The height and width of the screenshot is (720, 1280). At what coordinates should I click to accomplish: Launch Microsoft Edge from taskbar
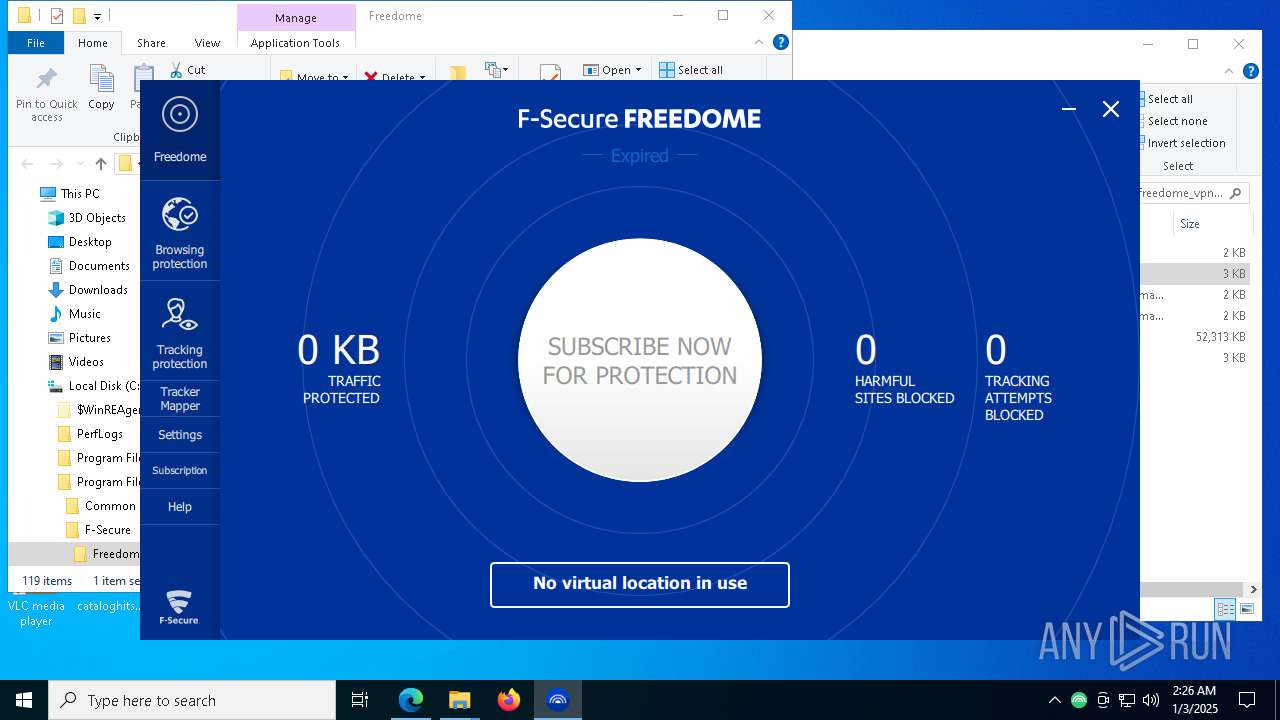coord(411,700)
